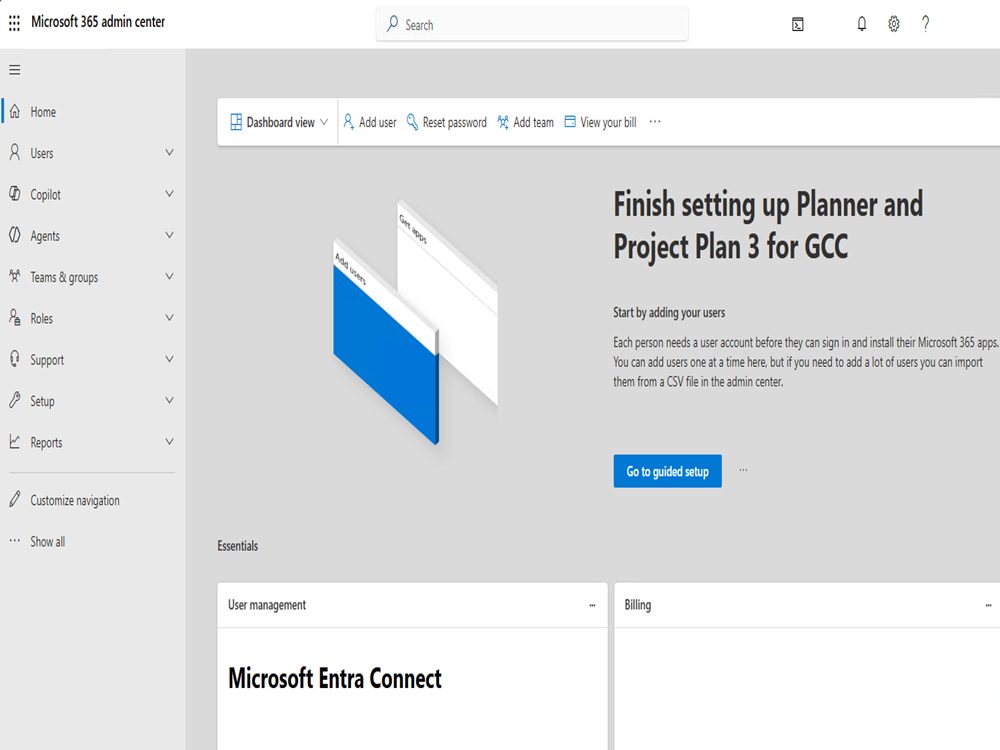Open the Cloud Shell icon in header
Screen dimensions: 1000x750
[797, 24]
